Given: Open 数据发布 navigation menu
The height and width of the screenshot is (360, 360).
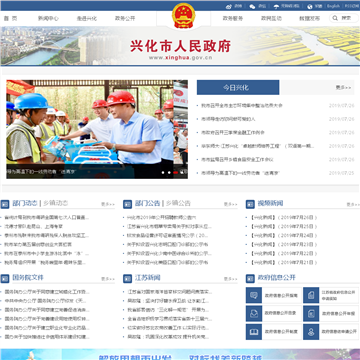Looking at the screenshot, I should 309,18.
